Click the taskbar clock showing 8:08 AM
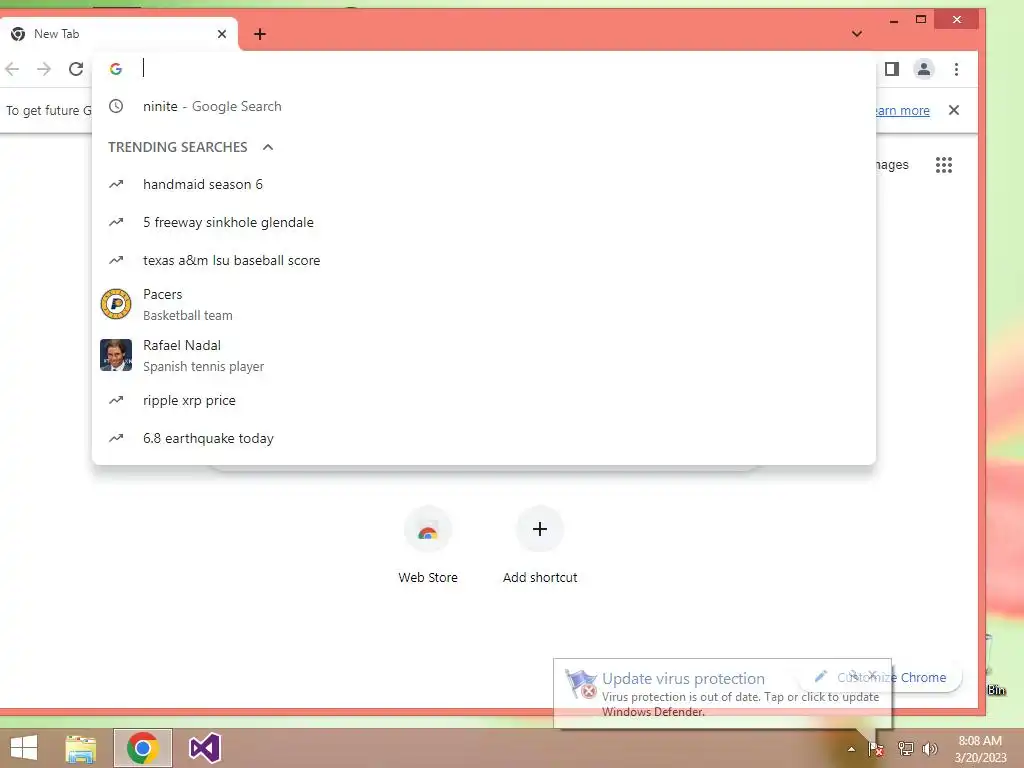This screenshot has height=768, width=1024. pyautogui.click(x=980, y=749)
